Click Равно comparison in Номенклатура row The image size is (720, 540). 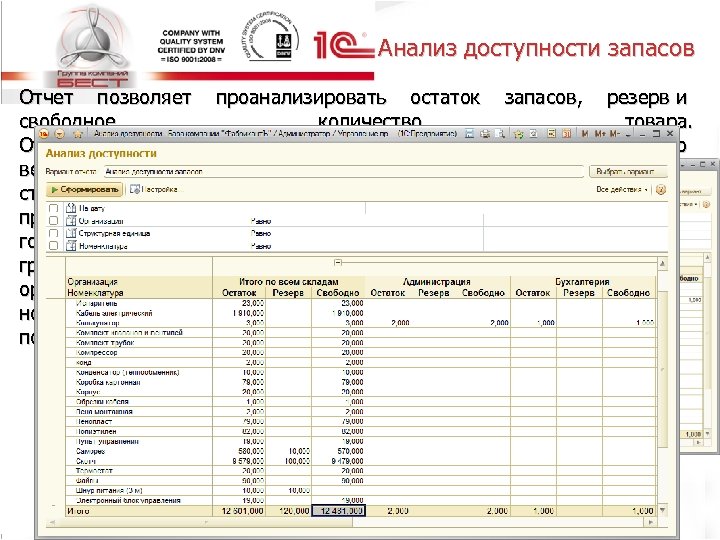(x=261, y=246)
